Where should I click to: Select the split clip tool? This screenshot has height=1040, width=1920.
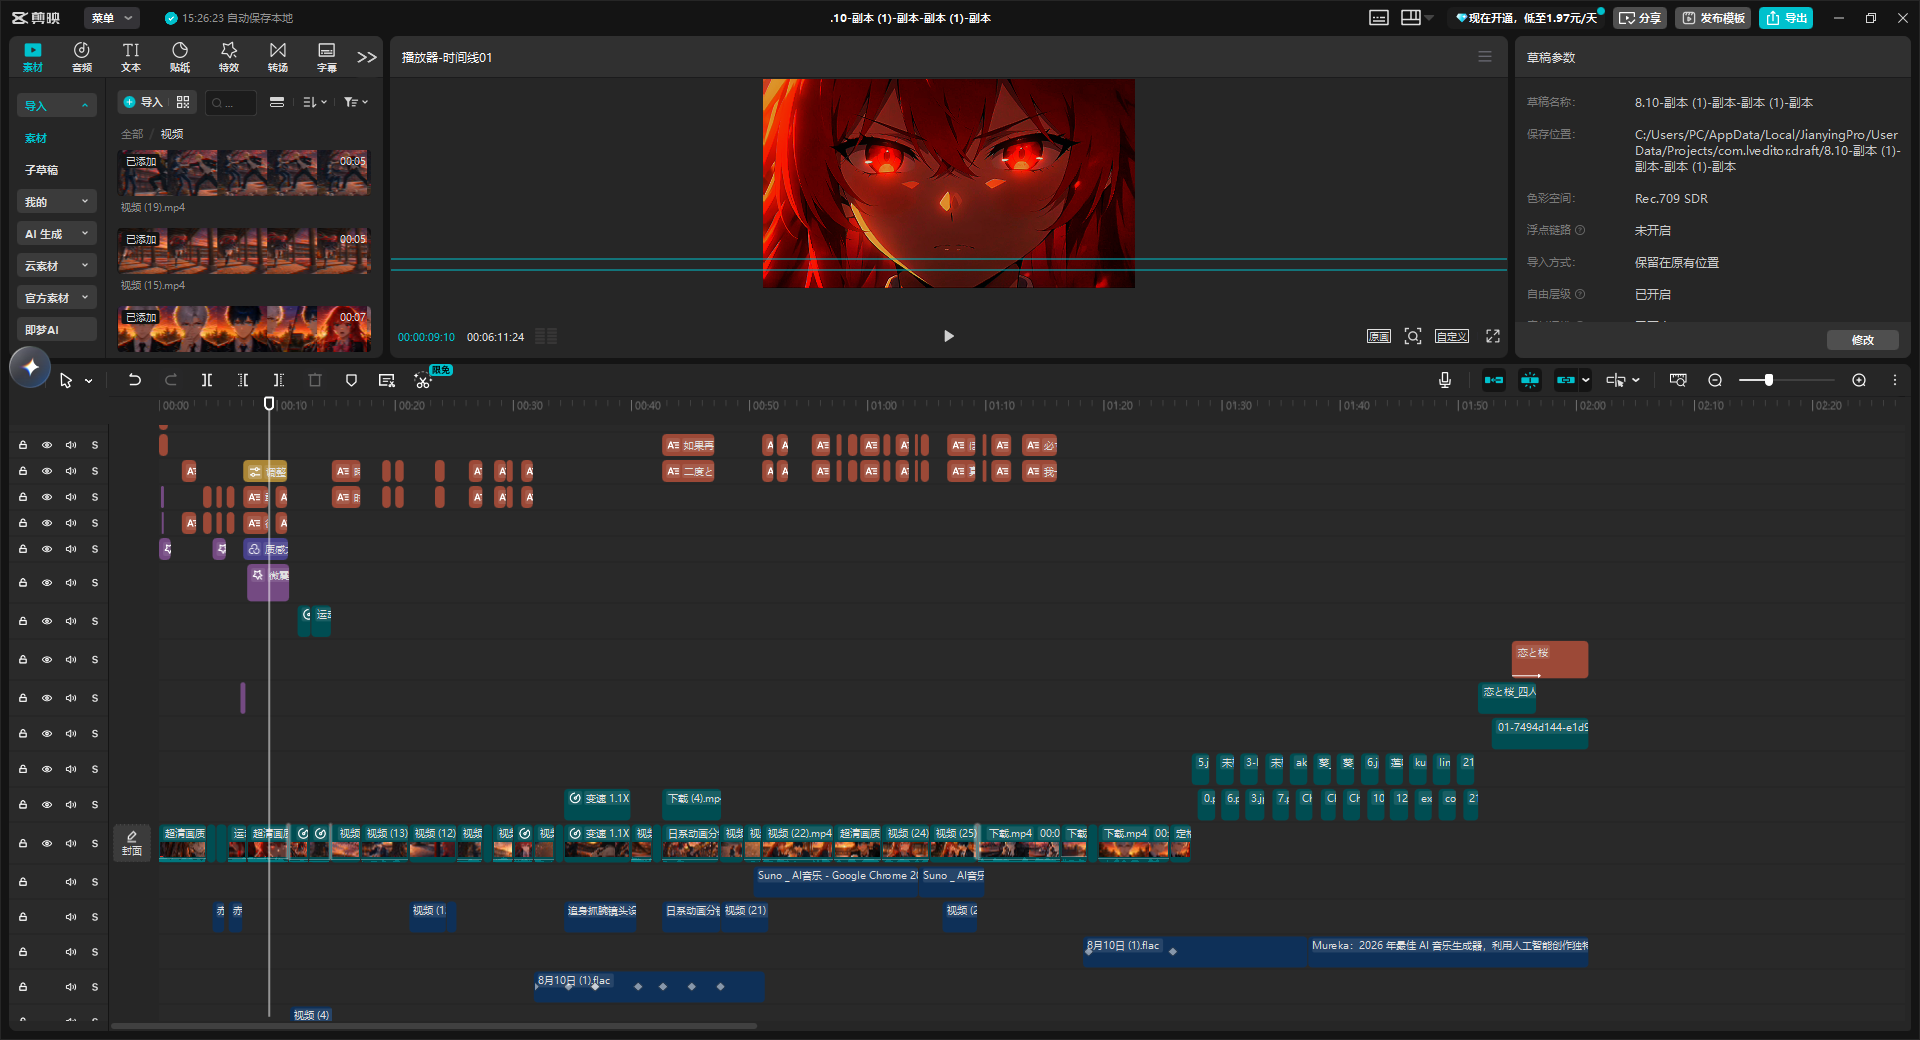tap(207, 380)
